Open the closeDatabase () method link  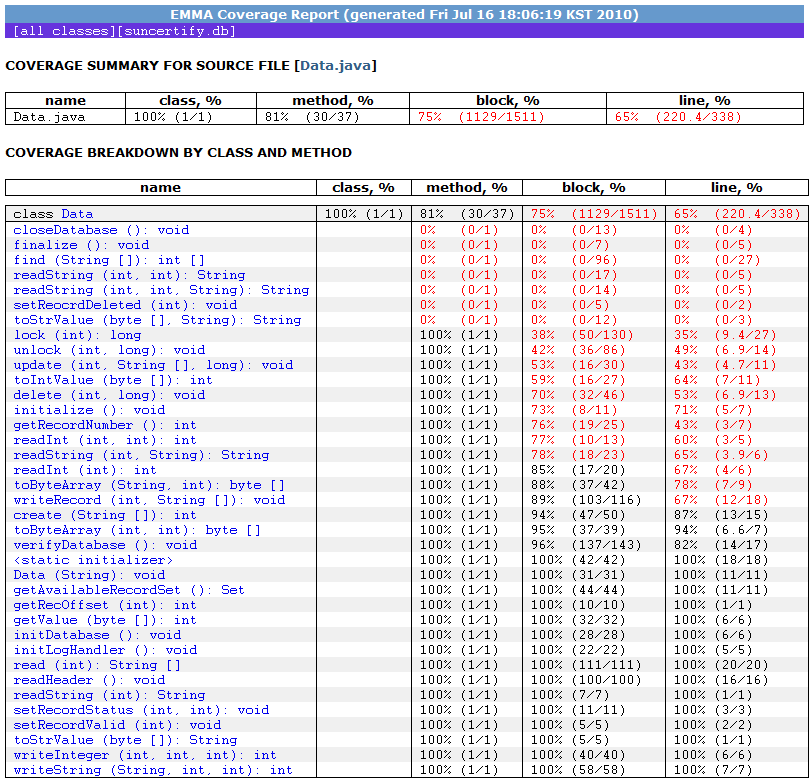(100, 230)
